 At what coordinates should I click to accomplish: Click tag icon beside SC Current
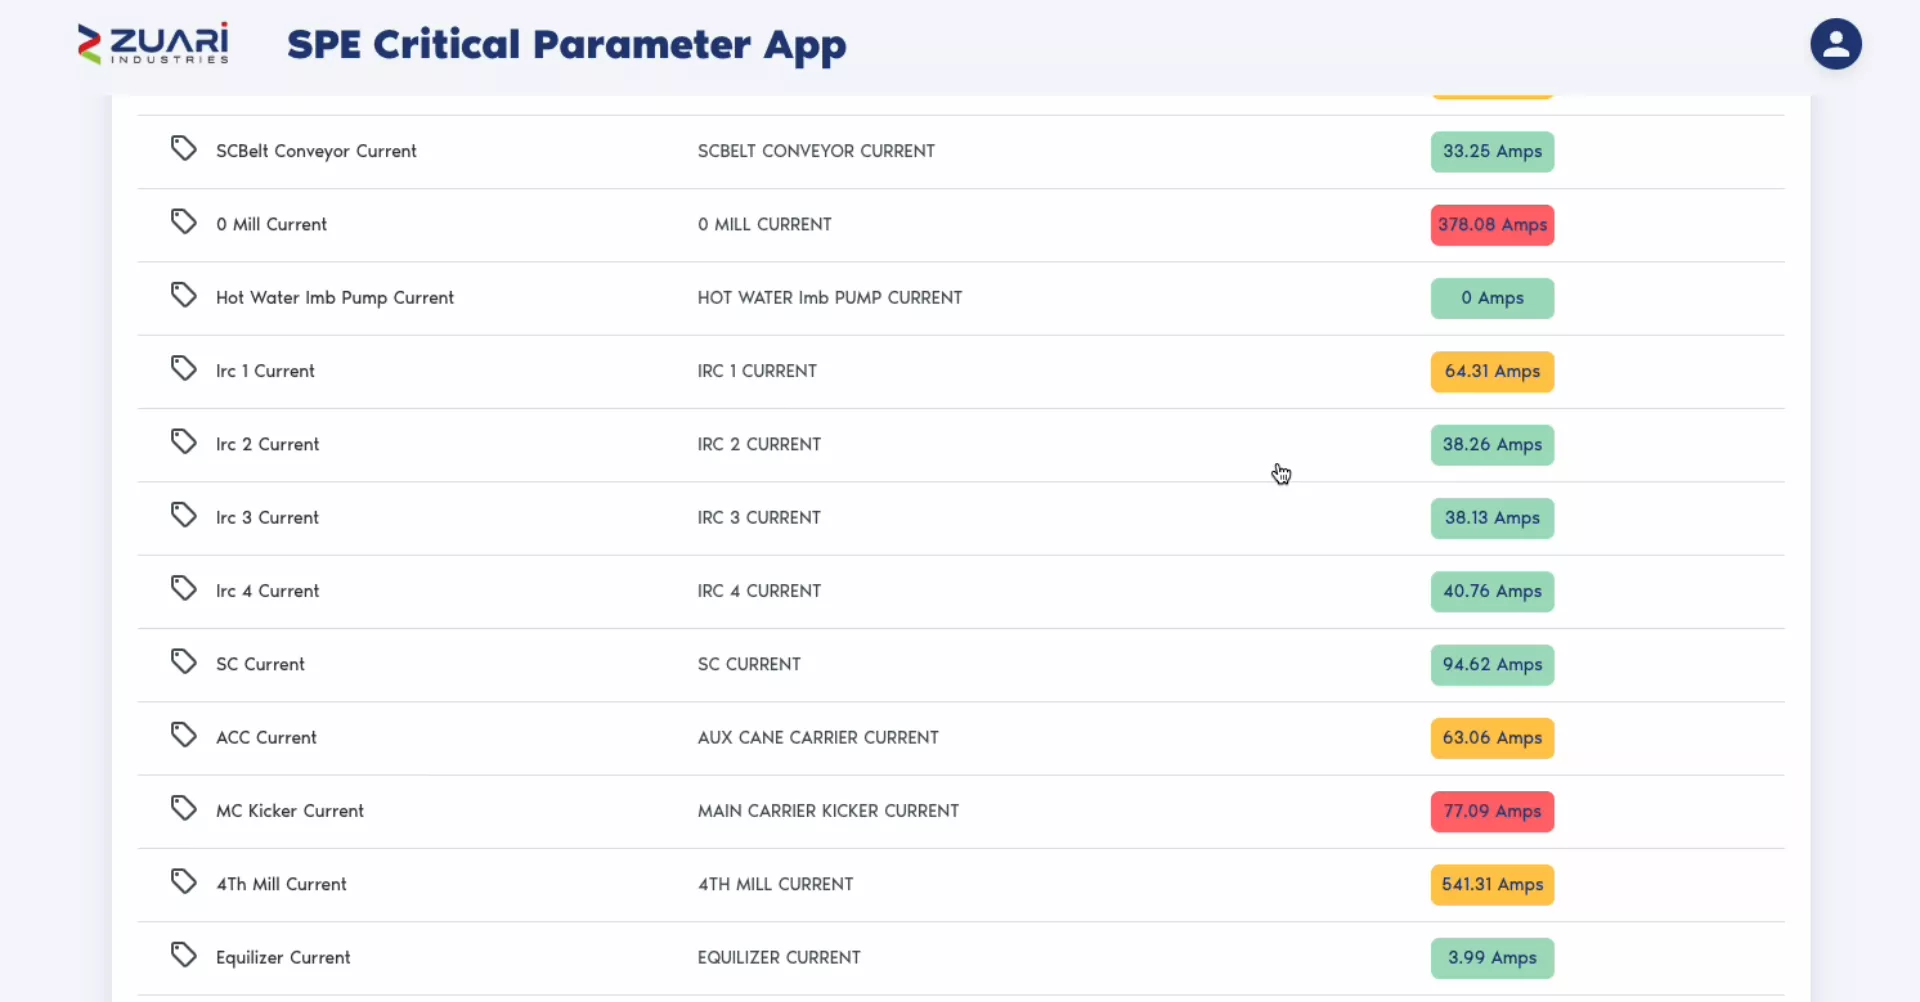coord(183,661)
